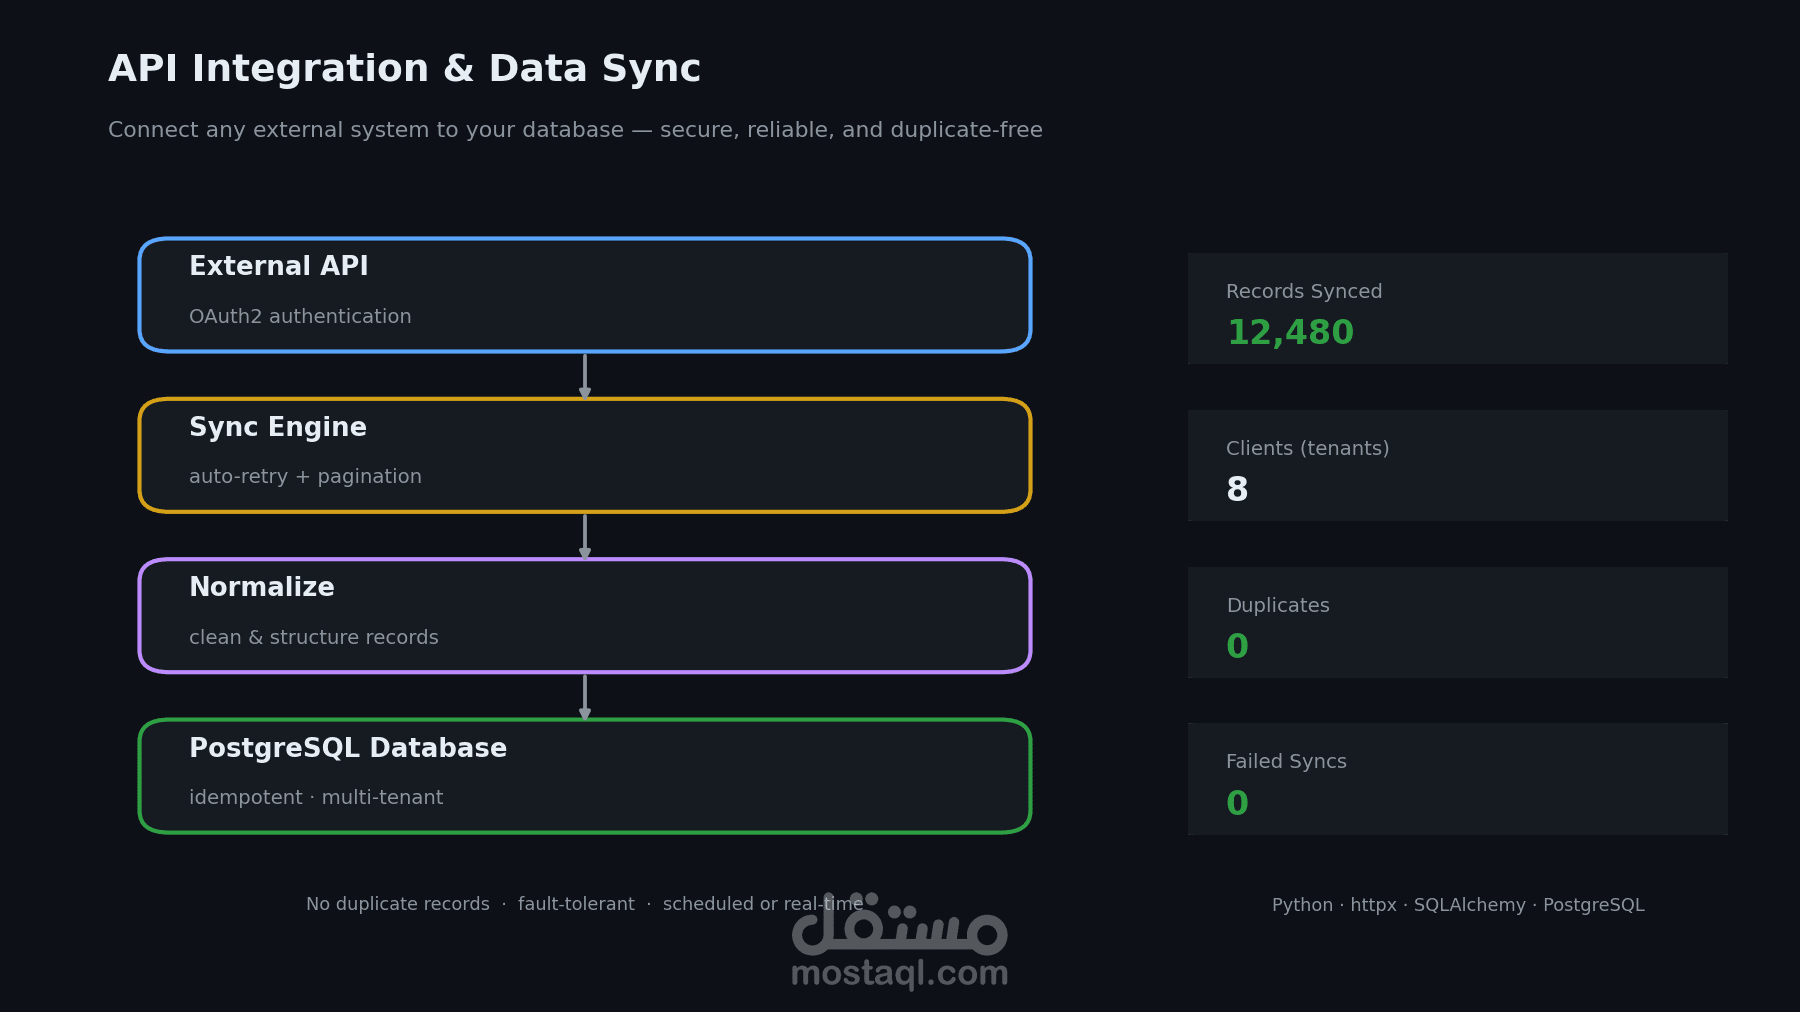Click the 12,480 value

[x=1290, y=333]
